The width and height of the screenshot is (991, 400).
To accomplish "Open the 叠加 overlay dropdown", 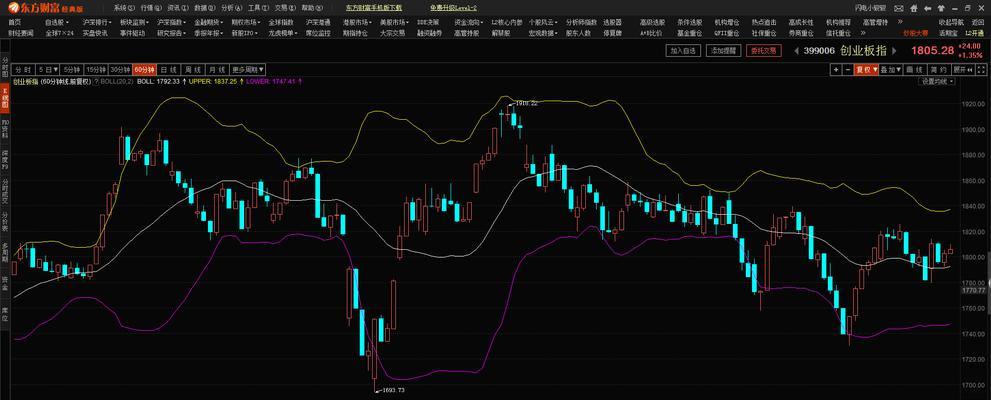I will (891, 70).
